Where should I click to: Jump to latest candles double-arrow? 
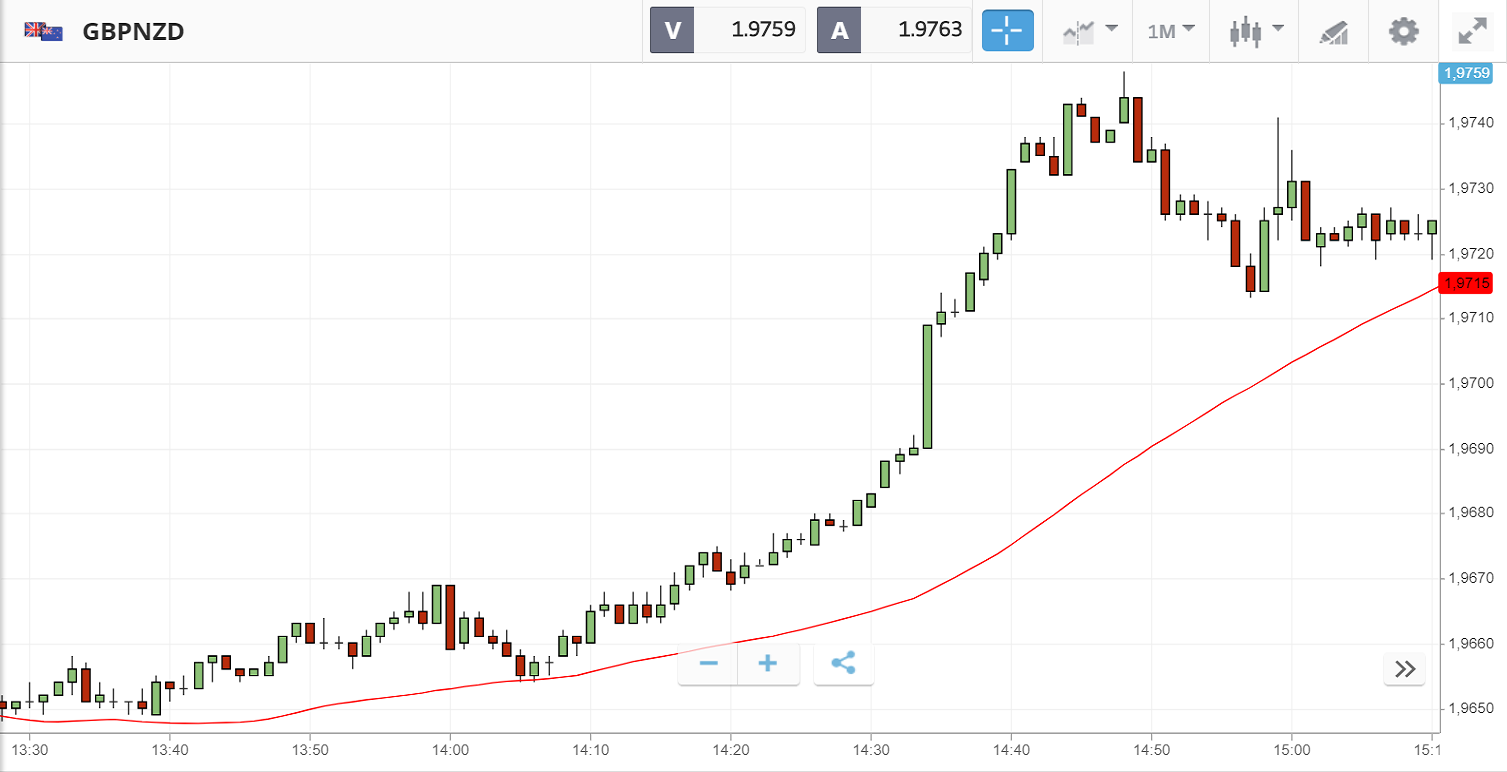pos(1405,669)
